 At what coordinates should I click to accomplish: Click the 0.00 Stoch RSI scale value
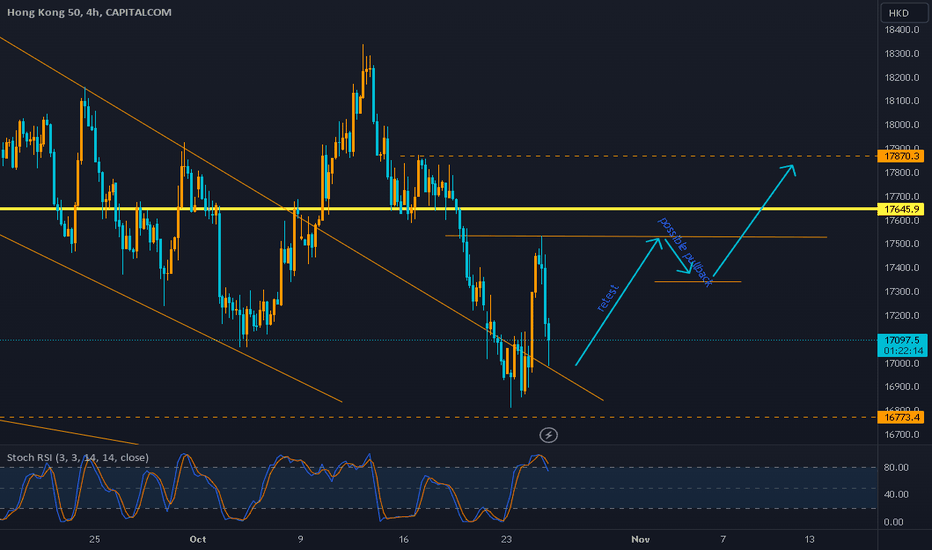[894, 522]
